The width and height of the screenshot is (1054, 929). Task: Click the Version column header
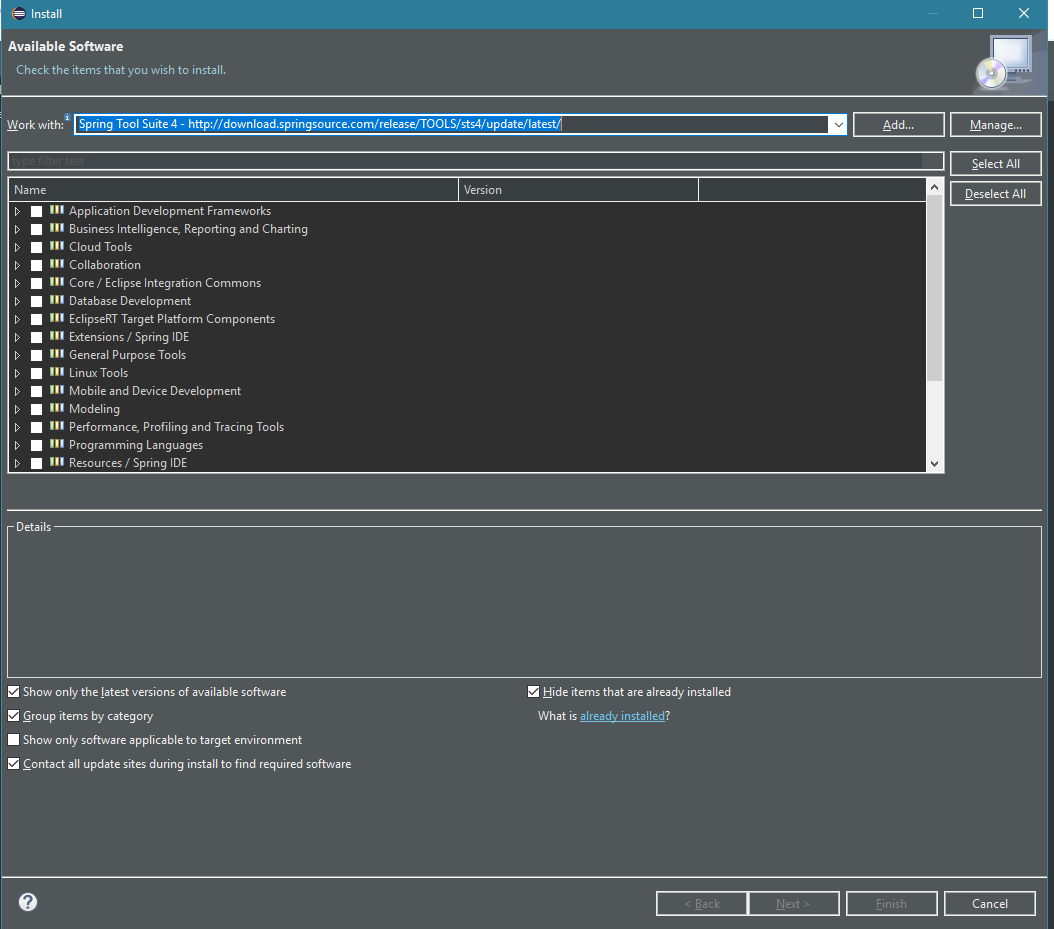tap(578, 190)
